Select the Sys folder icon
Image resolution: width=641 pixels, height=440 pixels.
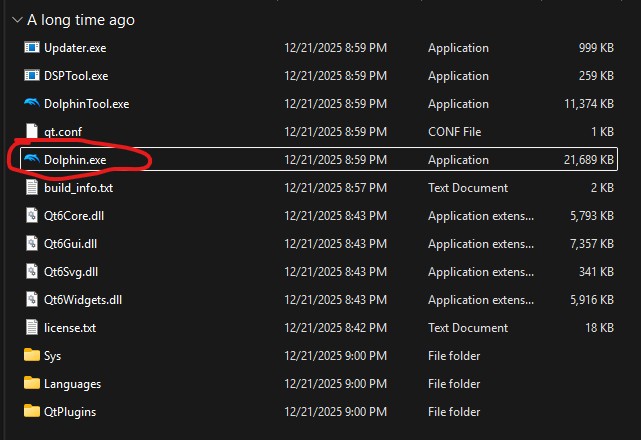[x=31, y=356]
